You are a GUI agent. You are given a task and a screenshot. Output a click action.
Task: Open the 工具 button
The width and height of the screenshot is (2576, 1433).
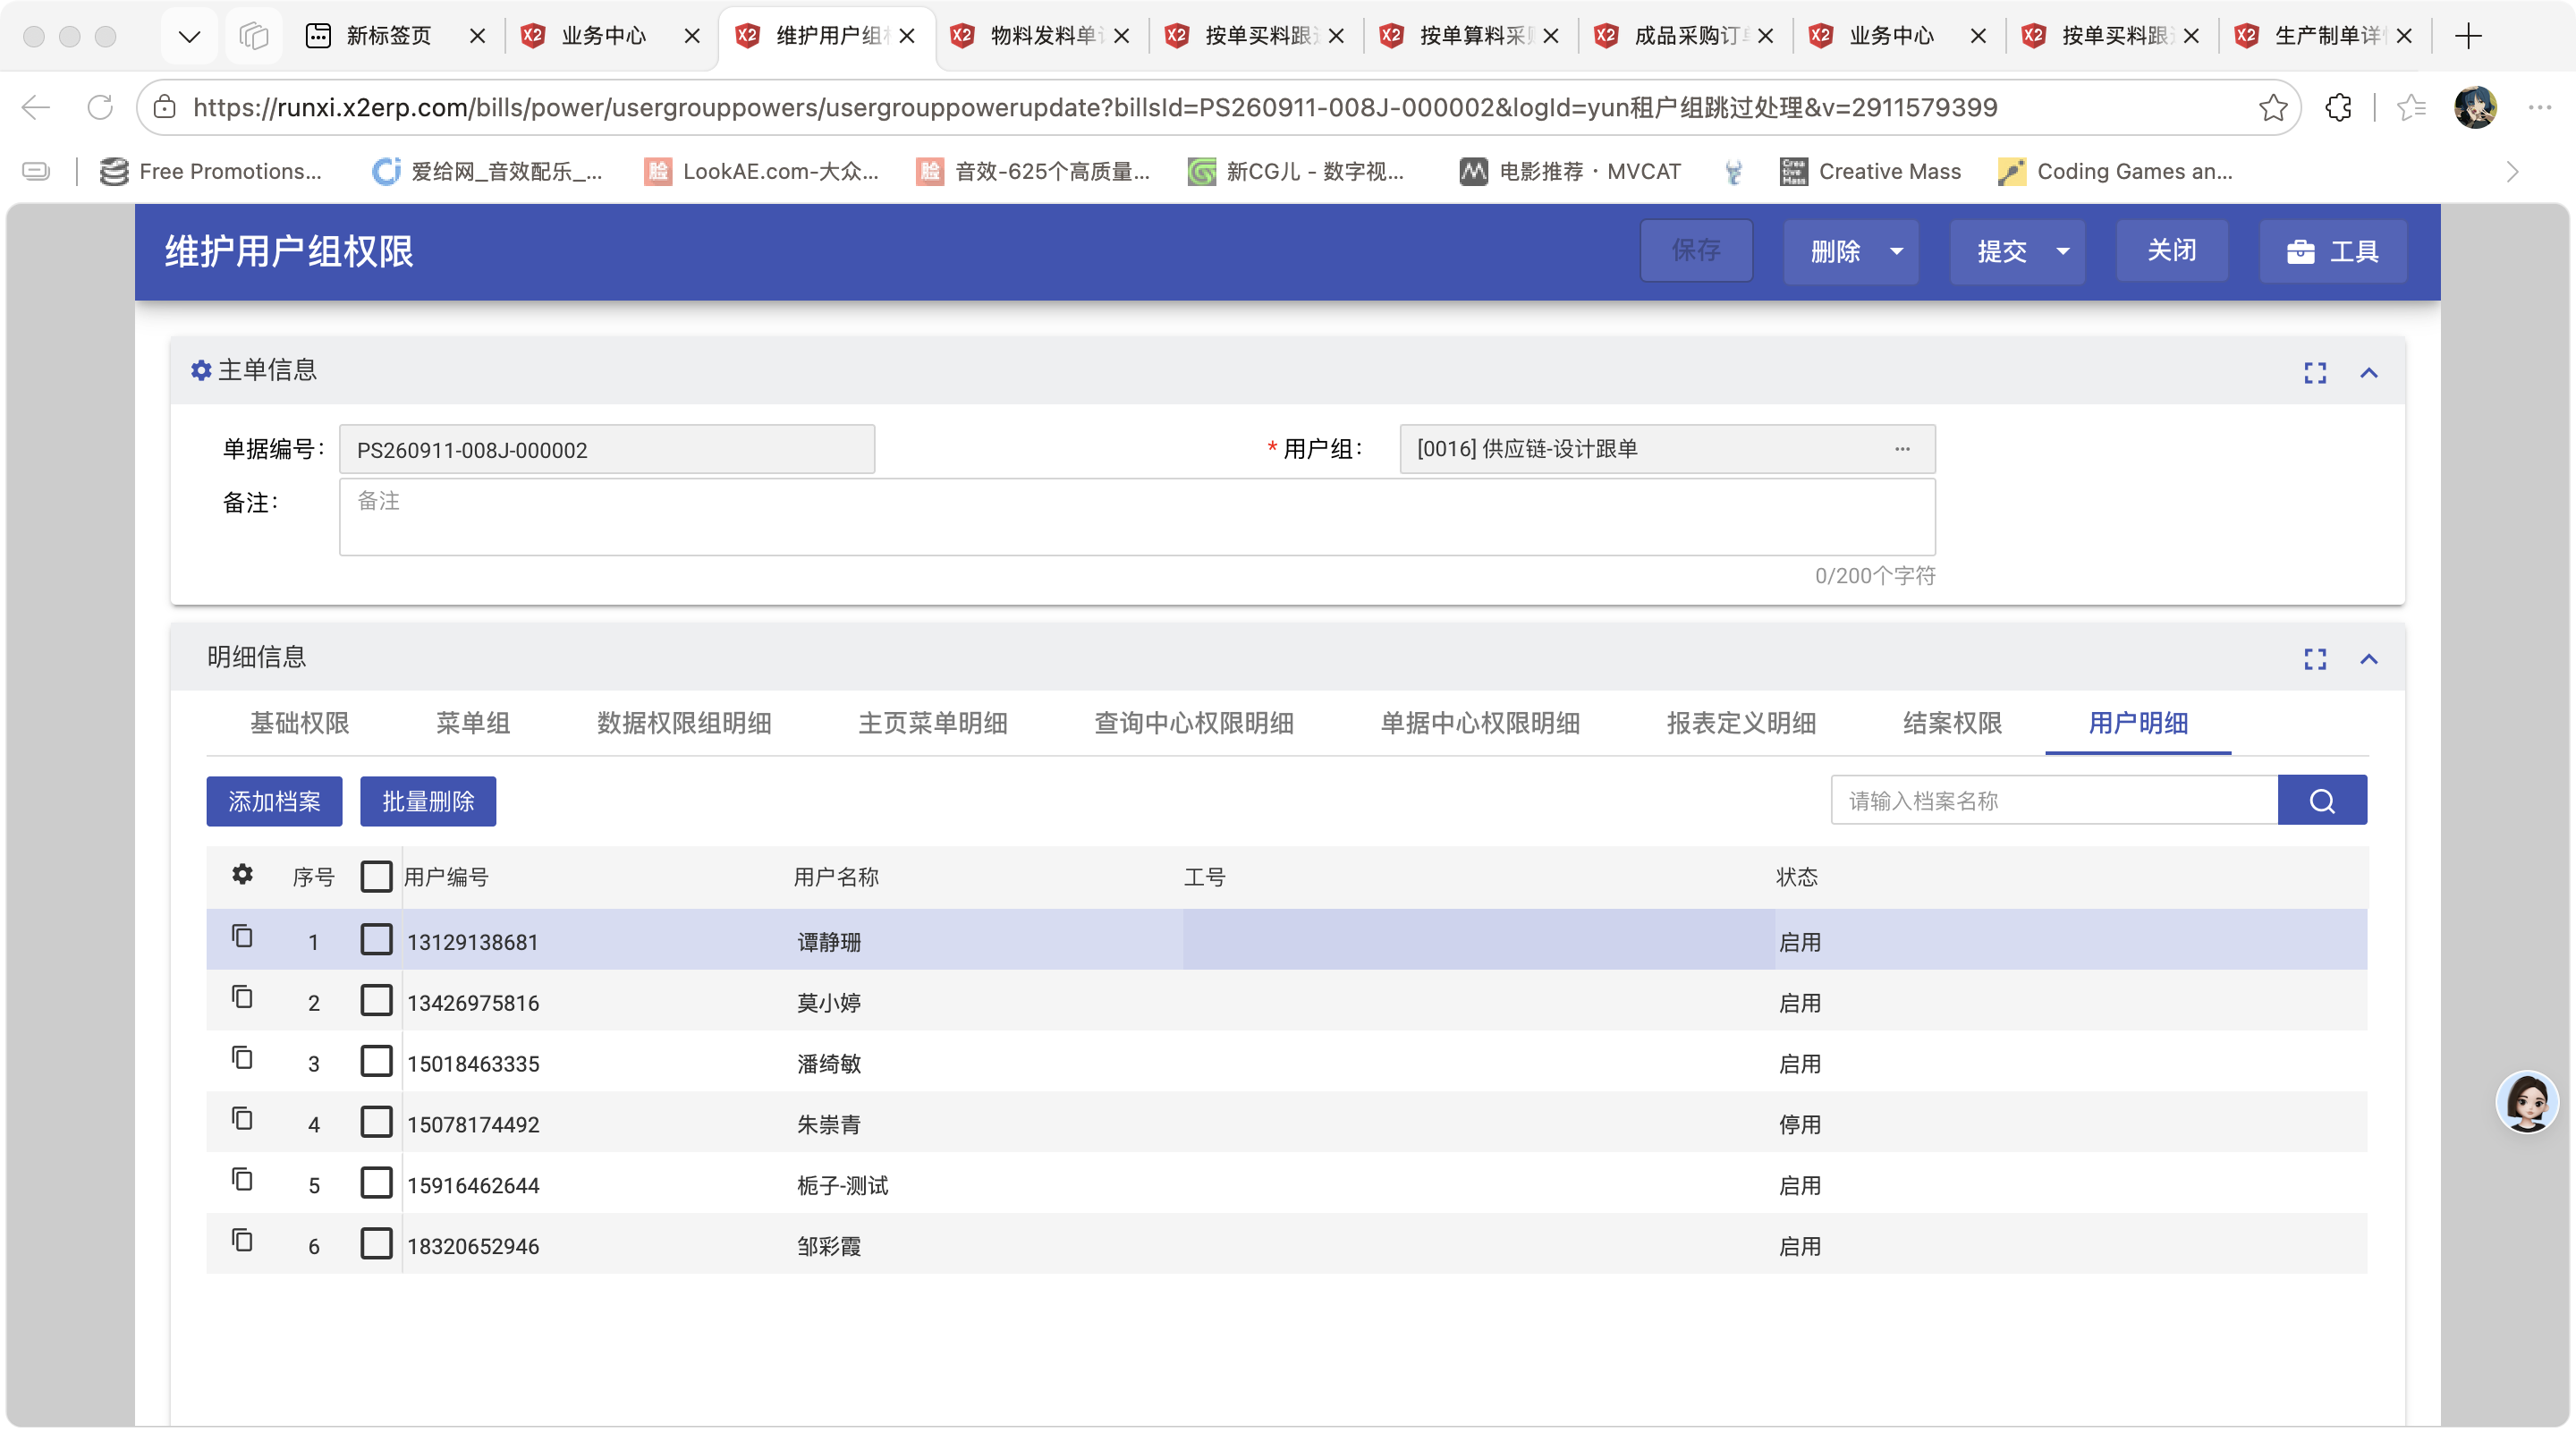(x=2333, y=251)
